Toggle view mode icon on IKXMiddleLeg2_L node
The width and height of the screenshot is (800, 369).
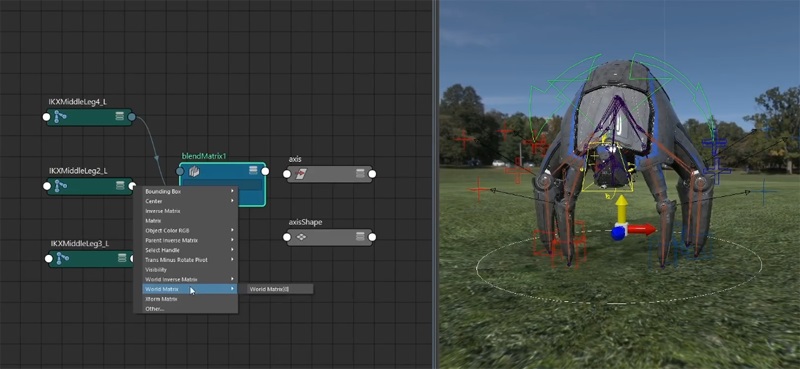119,186
